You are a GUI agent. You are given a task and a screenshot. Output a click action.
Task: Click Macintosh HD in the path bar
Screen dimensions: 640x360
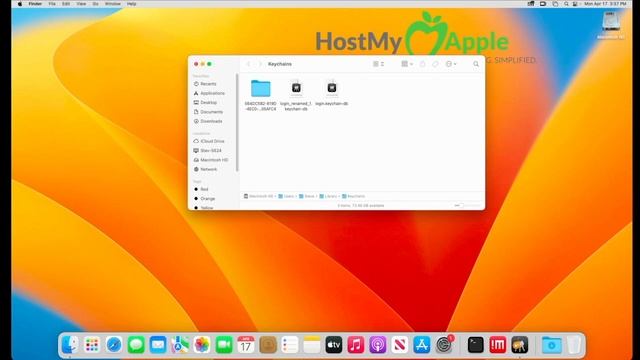pyautogui.click(x=258, y=196)
